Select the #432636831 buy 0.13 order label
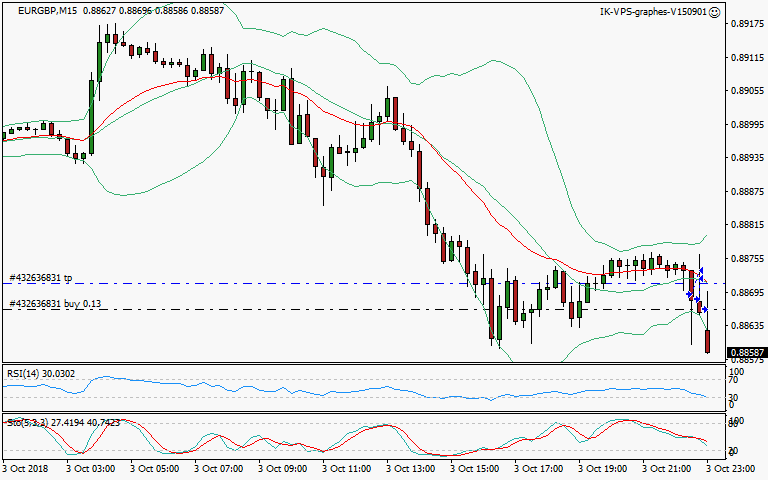768x480 pixels. click(55, 303)
